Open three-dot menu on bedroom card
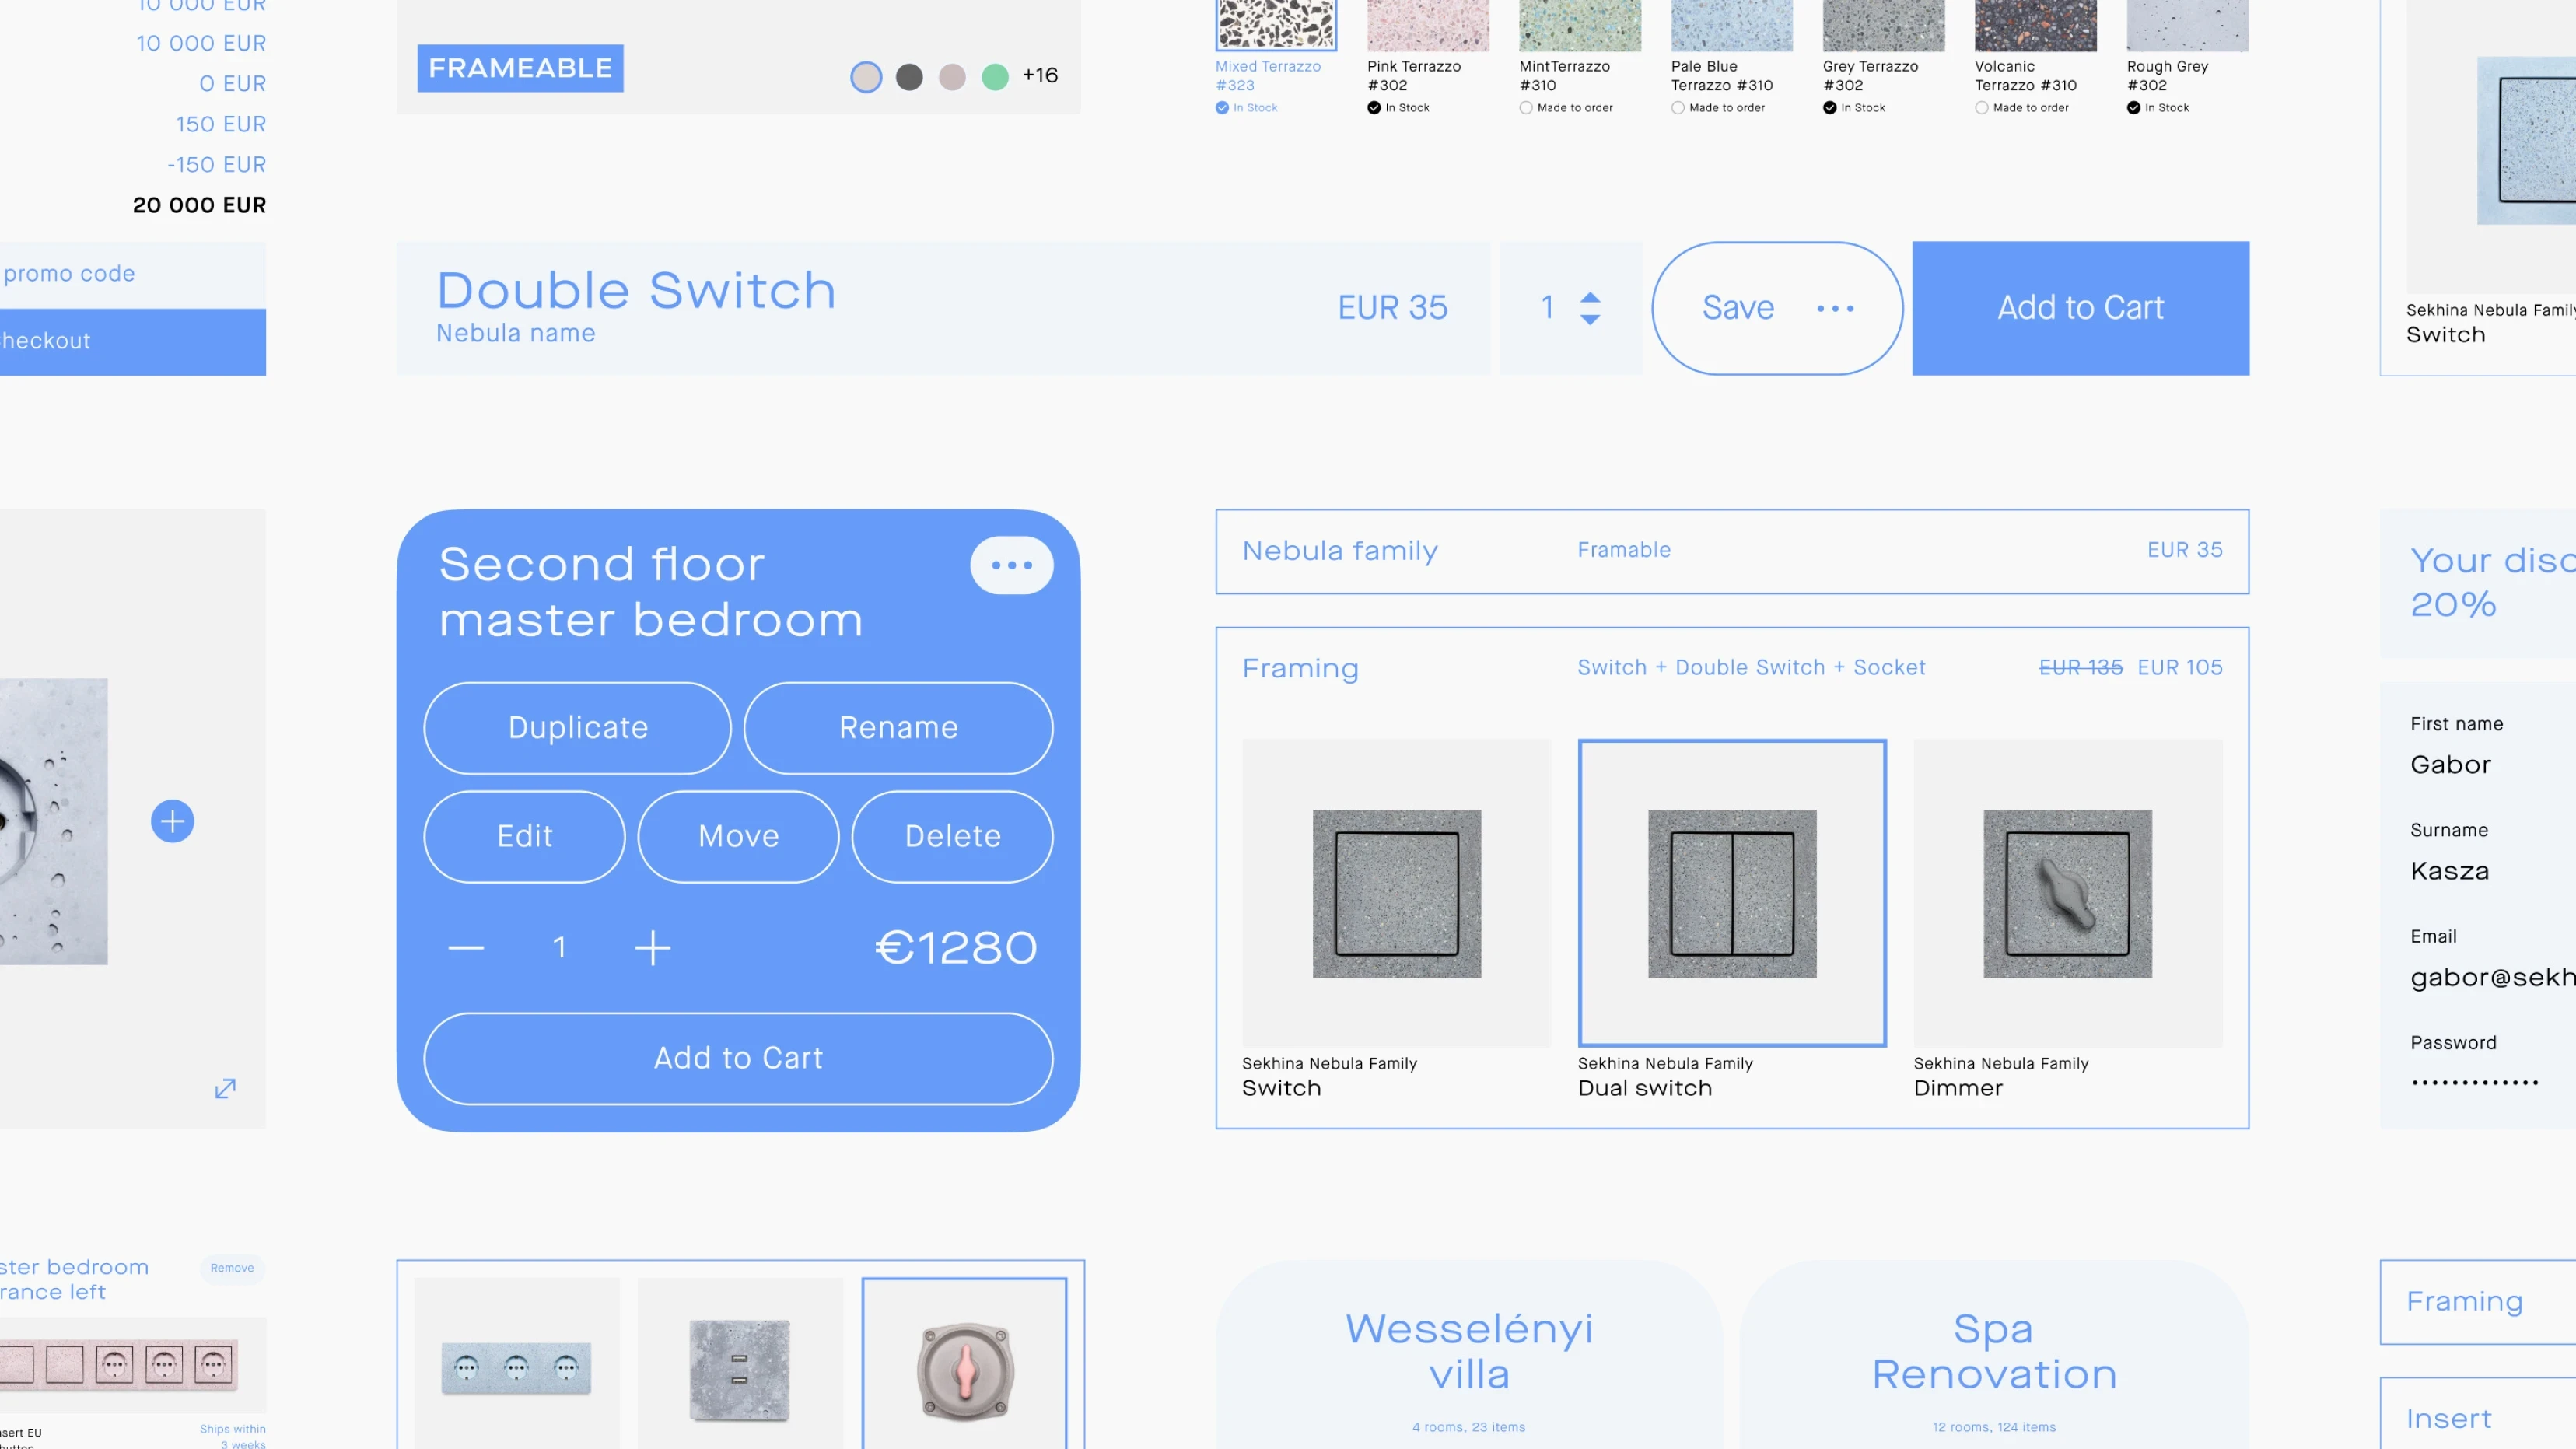The width and height of the screenshot is (2576, 1449). pyautogui.click(x=1011, y=565)
